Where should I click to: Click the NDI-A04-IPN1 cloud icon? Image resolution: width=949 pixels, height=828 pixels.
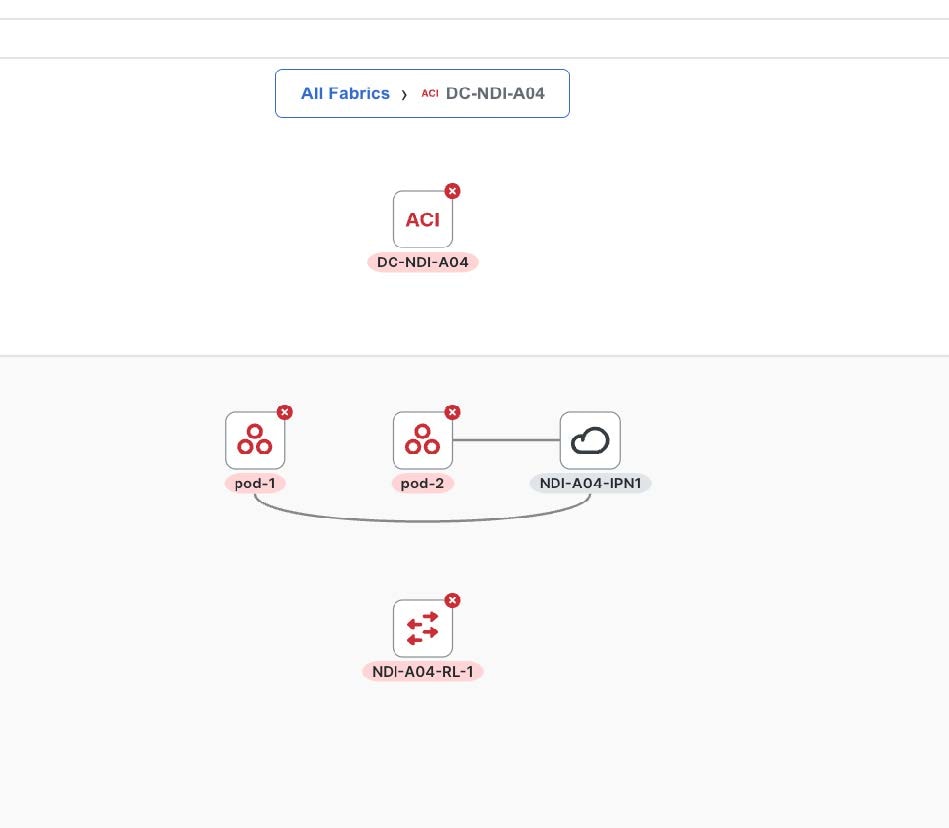pyautogui.click(x=590, y=441)
